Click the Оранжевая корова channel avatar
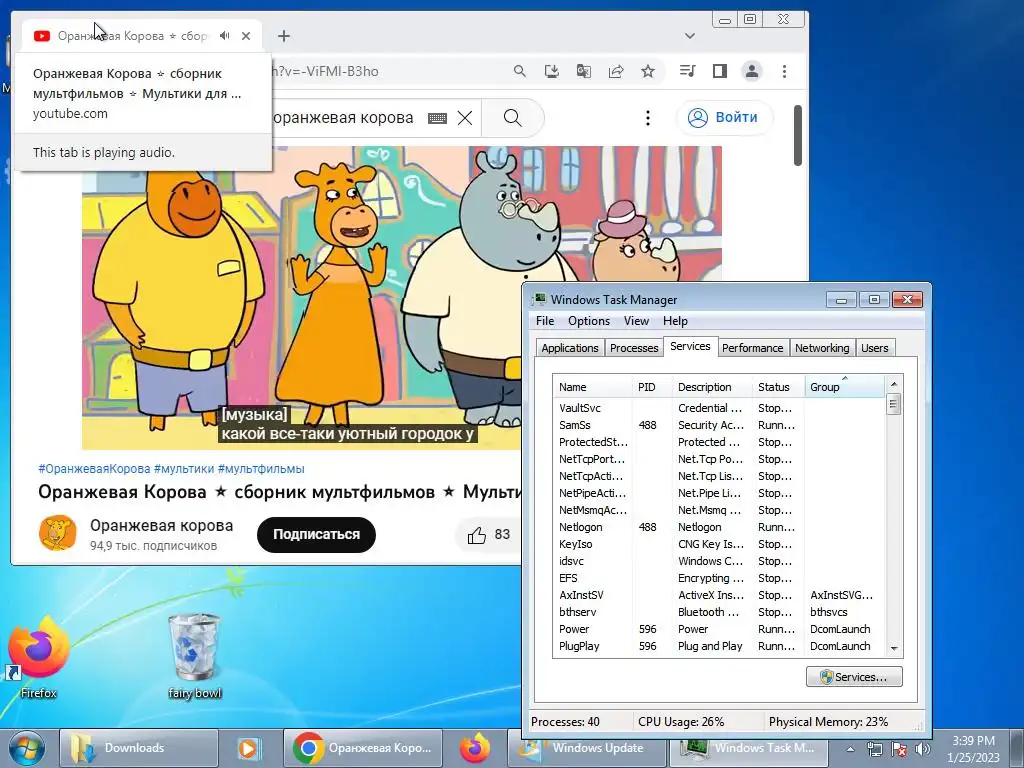1024x768 pixels. coord(57,534)
